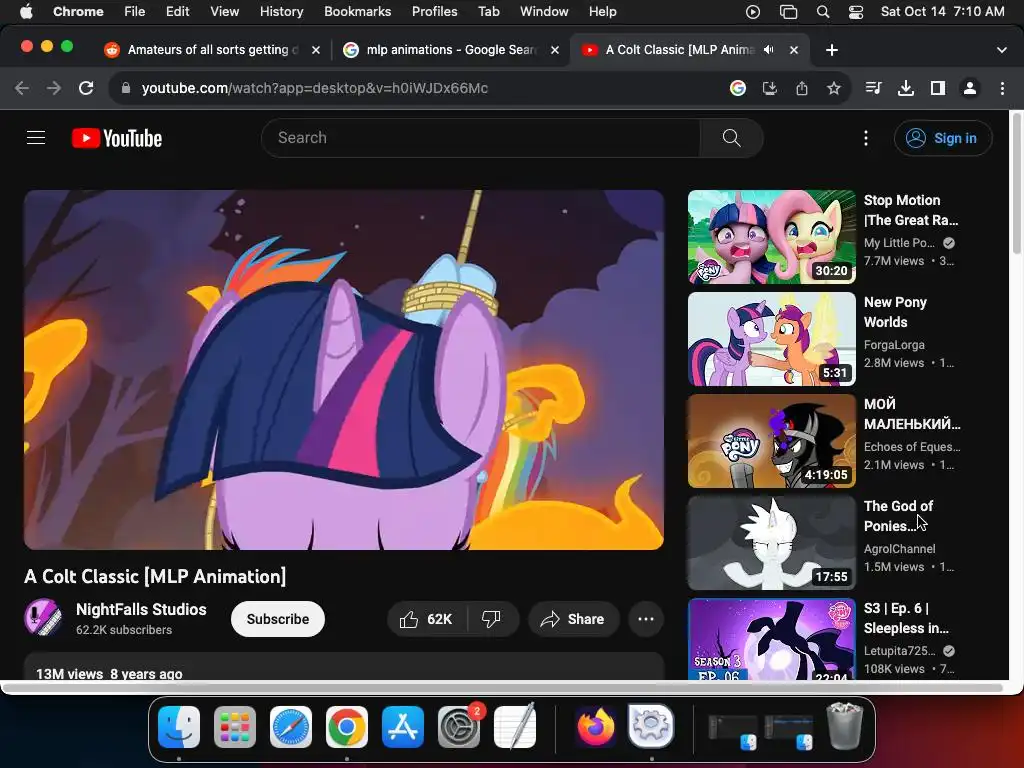Close the mlp animations Google Search tab
Image resolution: width=1024 pixels, height=768 pixels.
[555, 50]
